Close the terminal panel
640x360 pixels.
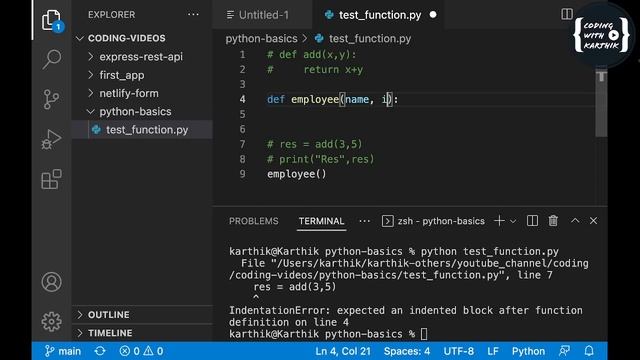tap(593, 221)
